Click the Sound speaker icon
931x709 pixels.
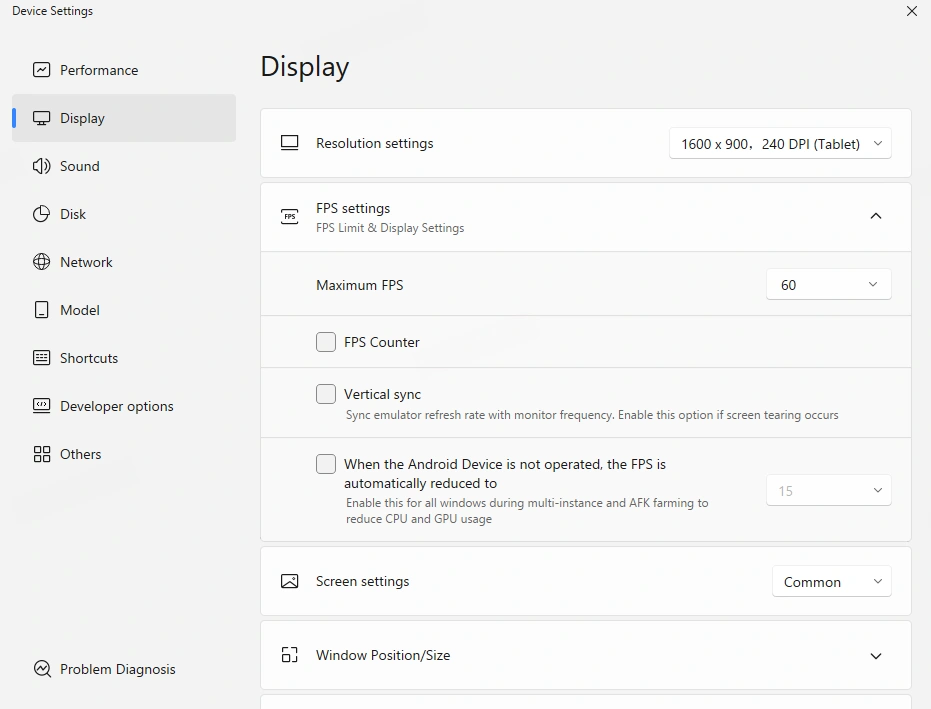point(41,166)
